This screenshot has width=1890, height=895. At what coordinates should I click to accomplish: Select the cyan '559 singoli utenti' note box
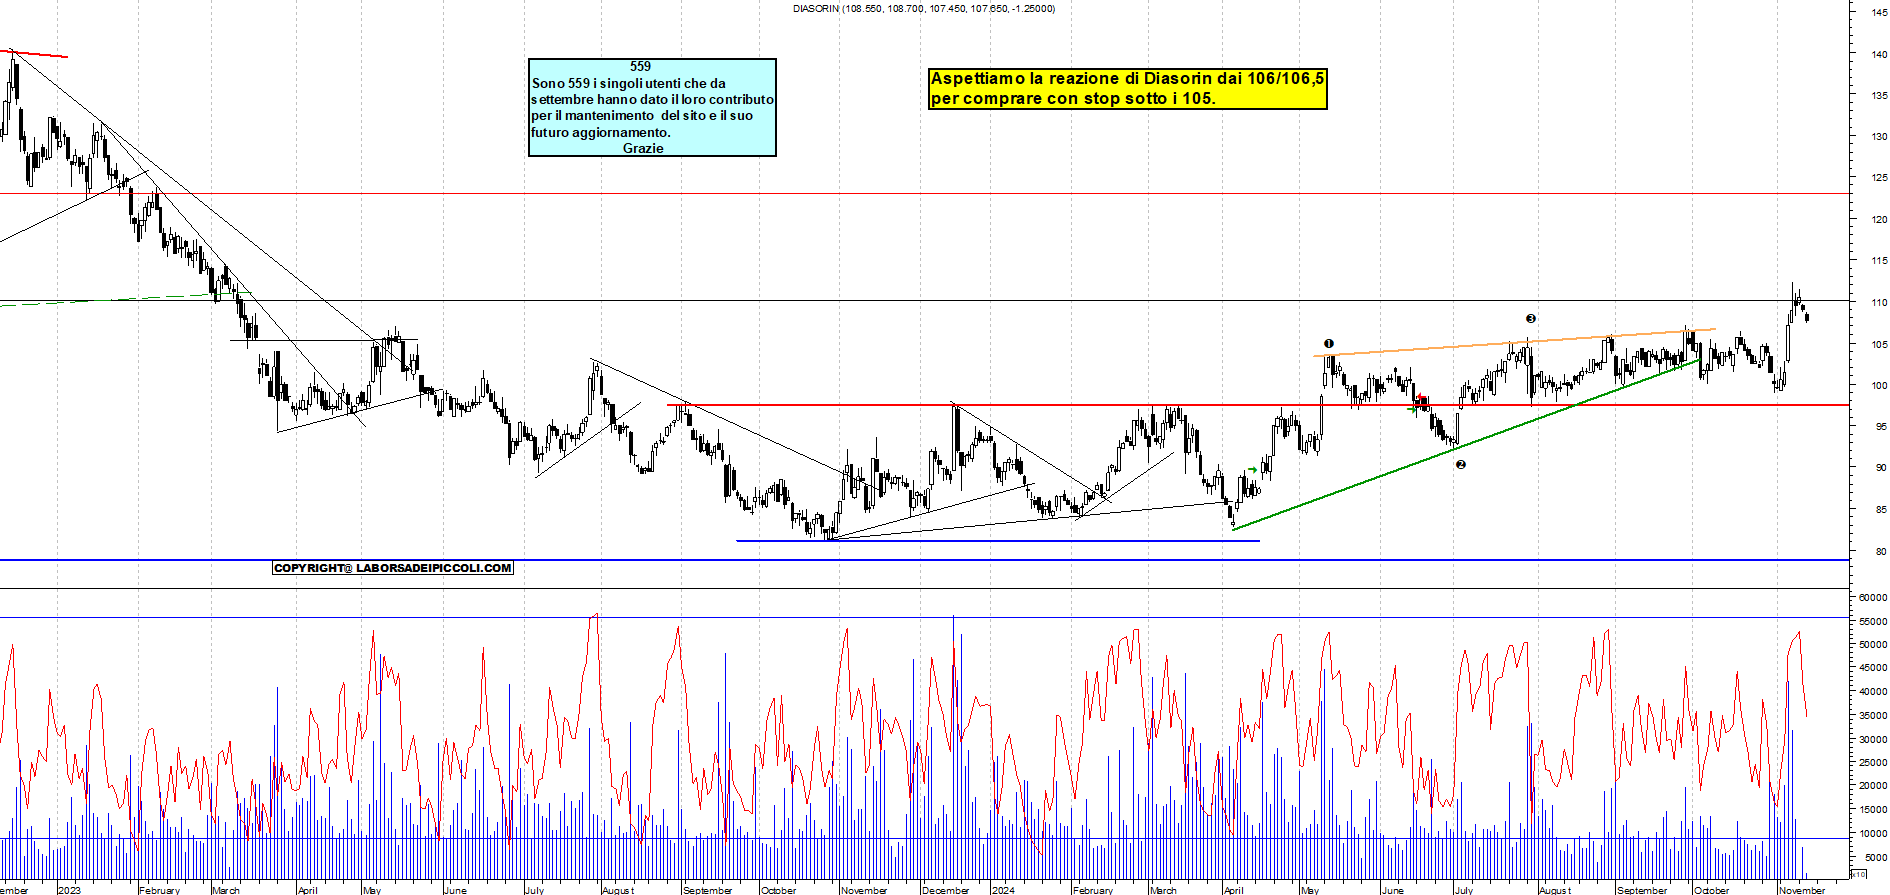[x=652, y=107]
